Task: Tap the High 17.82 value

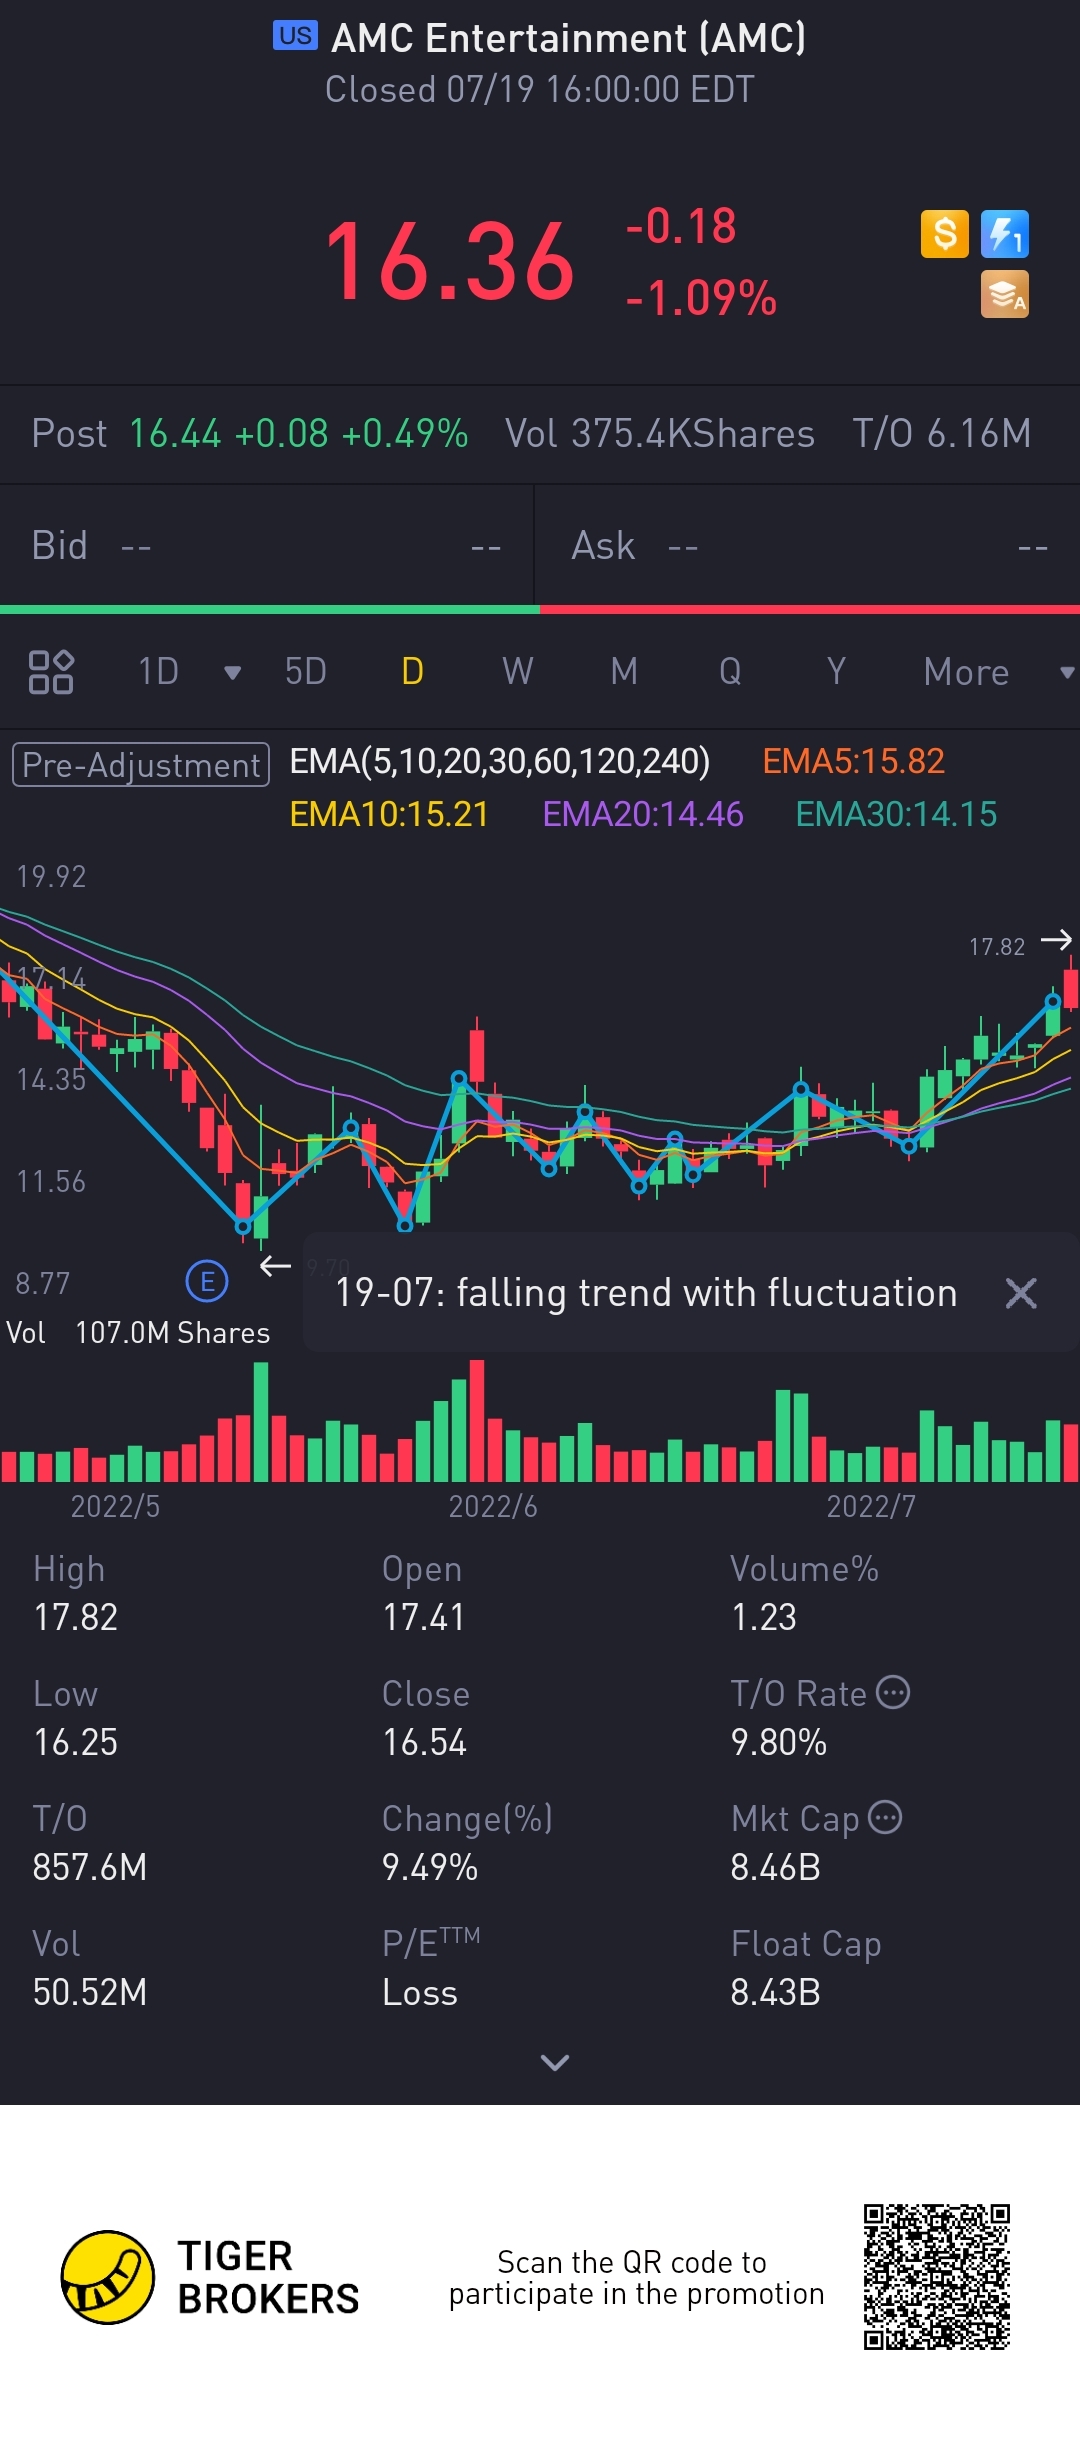Action: (x=76, y=1617)
